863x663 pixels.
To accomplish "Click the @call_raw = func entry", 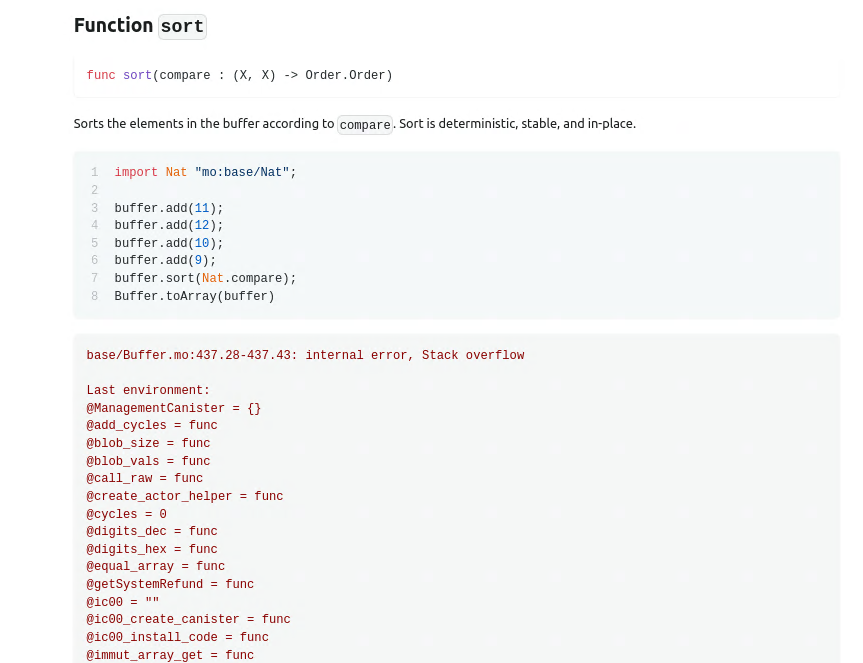I will point(145,478).
